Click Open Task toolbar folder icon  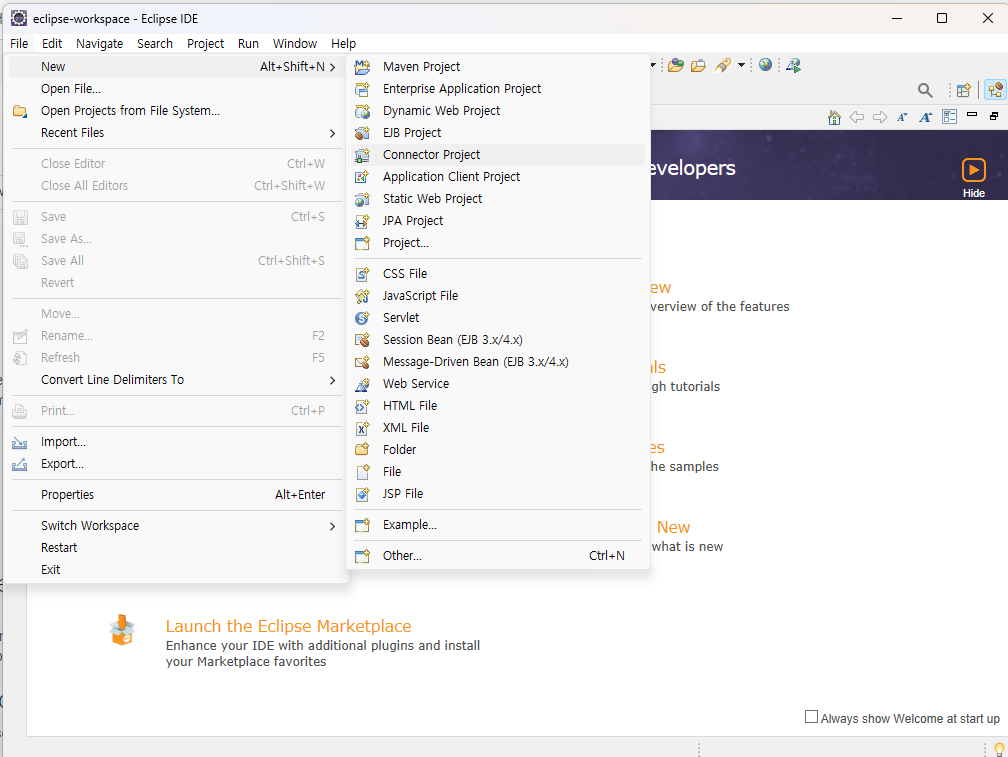698,66
